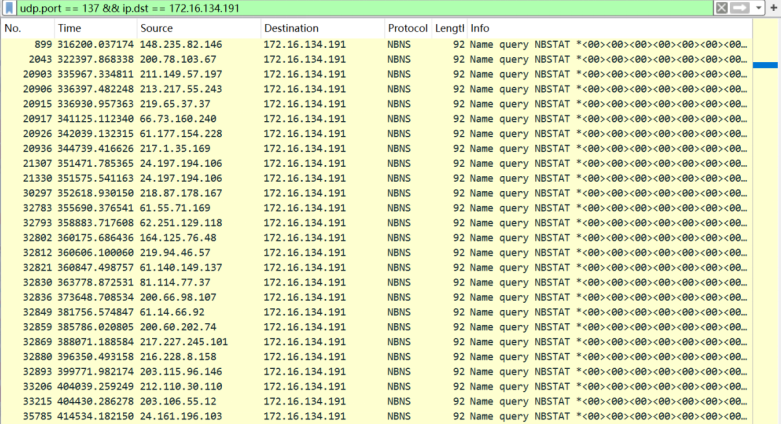Screen dimensions: 782x424
Task: Sort by the Source column header
Action: 198,28
